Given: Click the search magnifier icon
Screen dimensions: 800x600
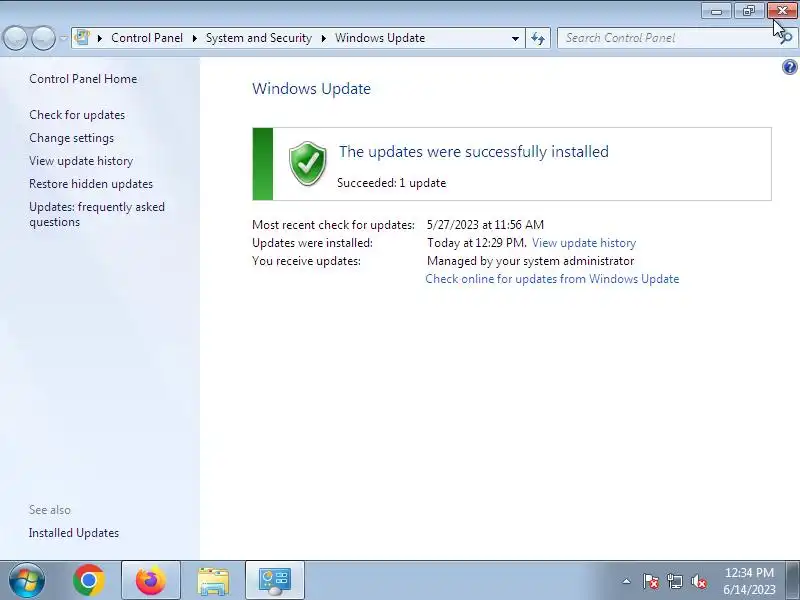Looking at the screenshot, I should (786, 38).
